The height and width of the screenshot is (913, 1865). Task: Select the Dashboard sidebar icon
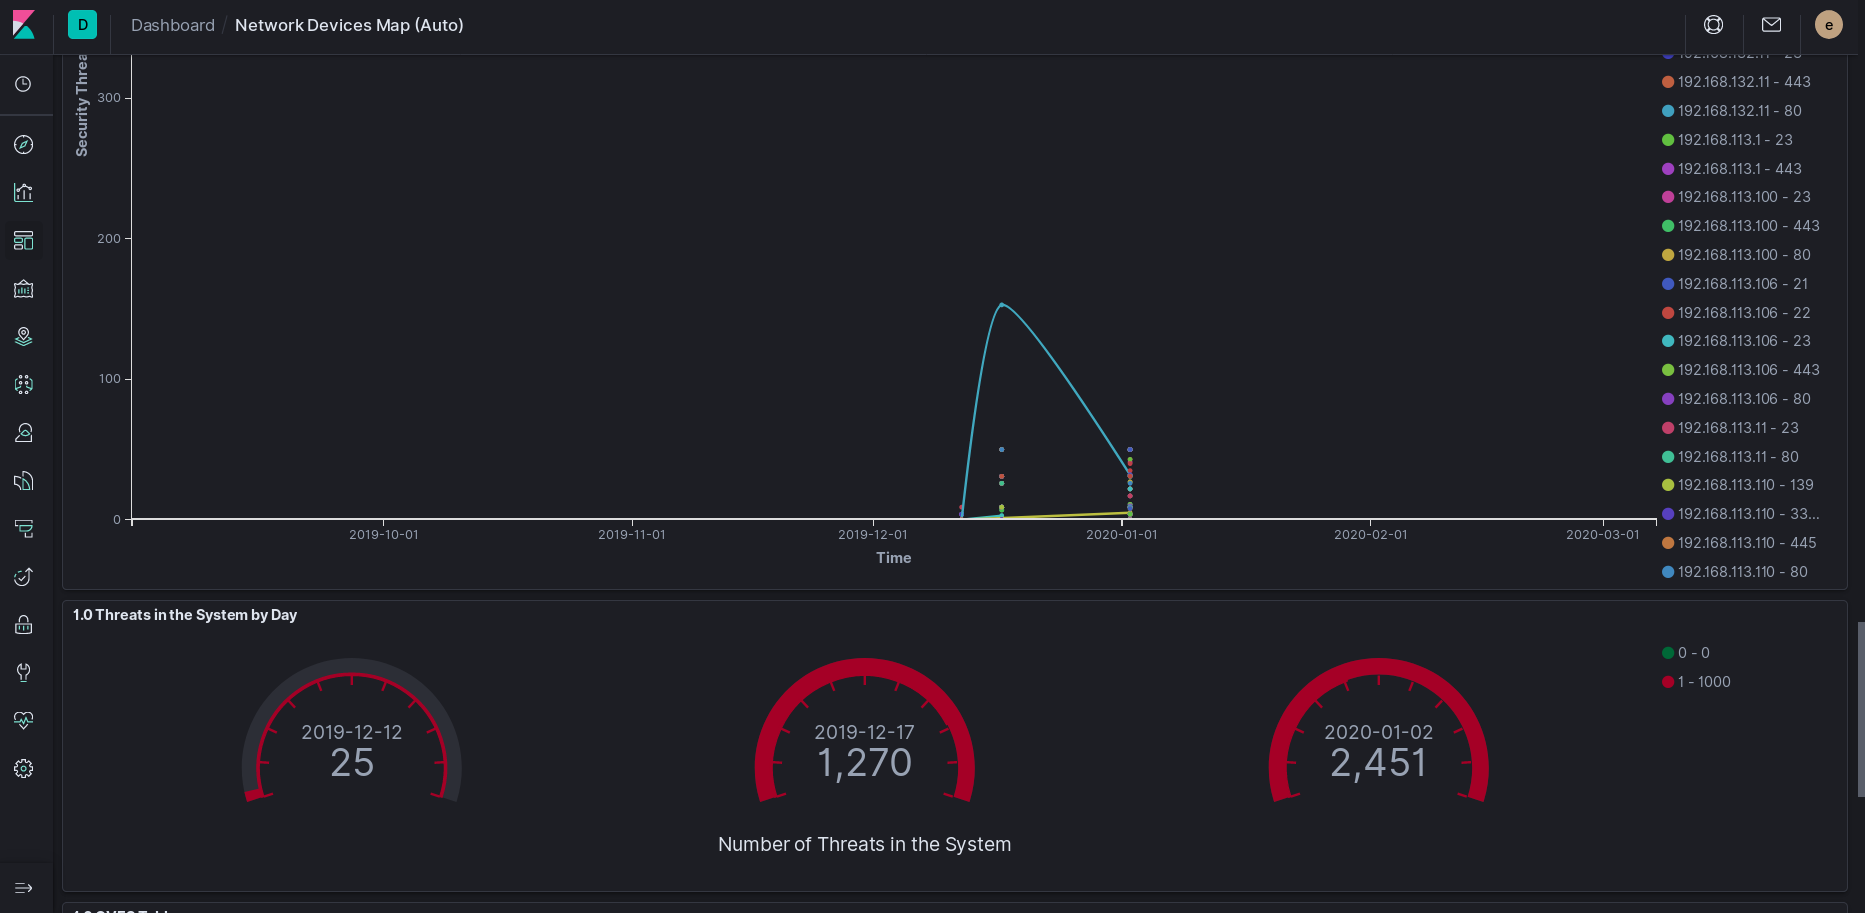(24, 241)
